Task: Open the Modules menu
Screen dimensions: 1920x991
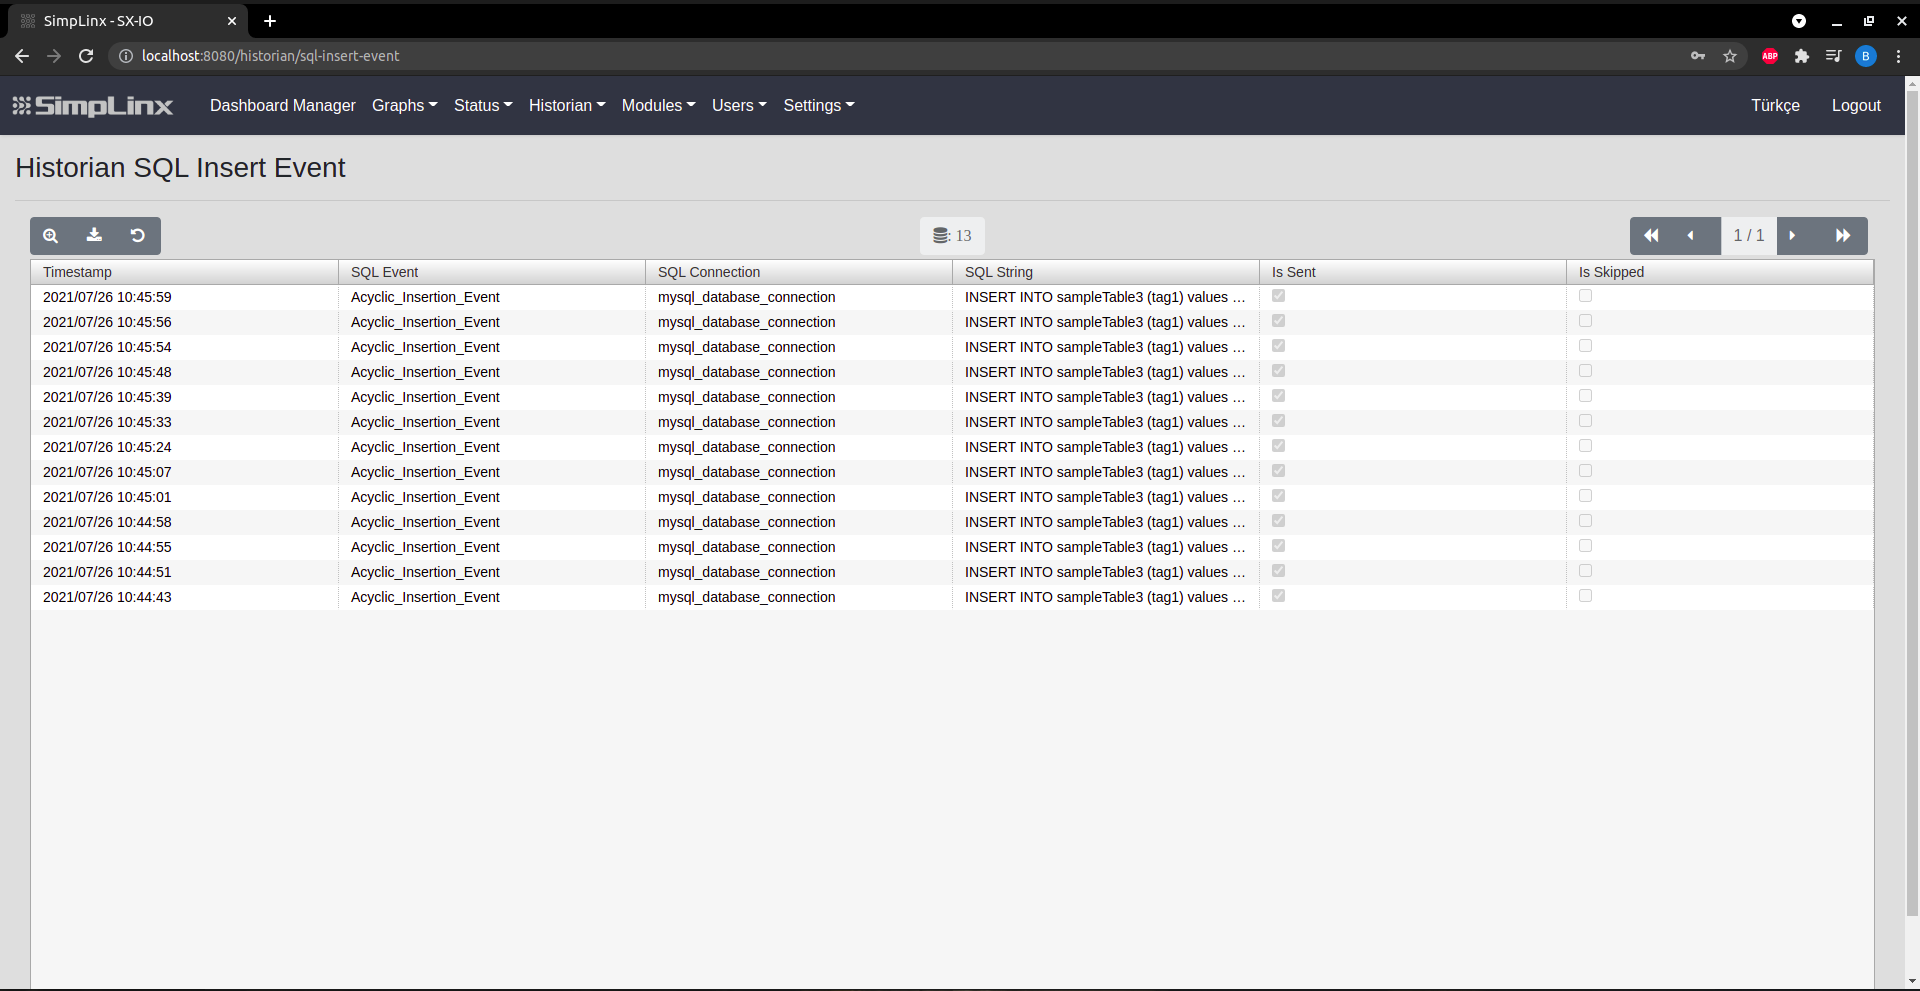Action: click(658, 105)
